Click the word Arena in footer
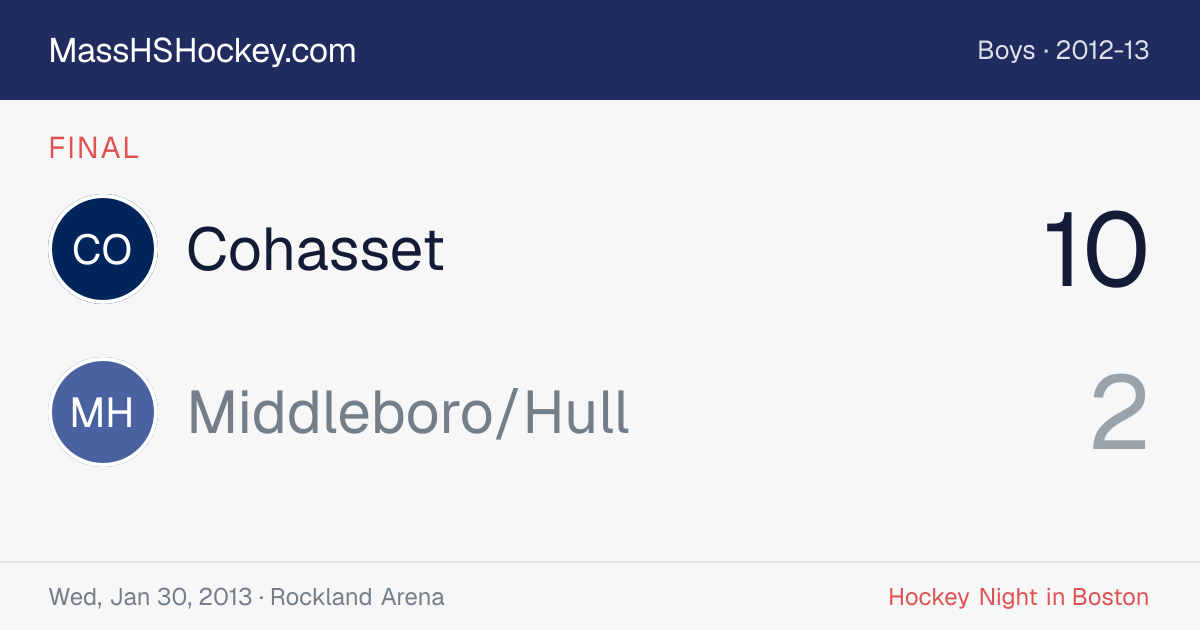Screen dimensions: 1200x630 click(413, 597)
